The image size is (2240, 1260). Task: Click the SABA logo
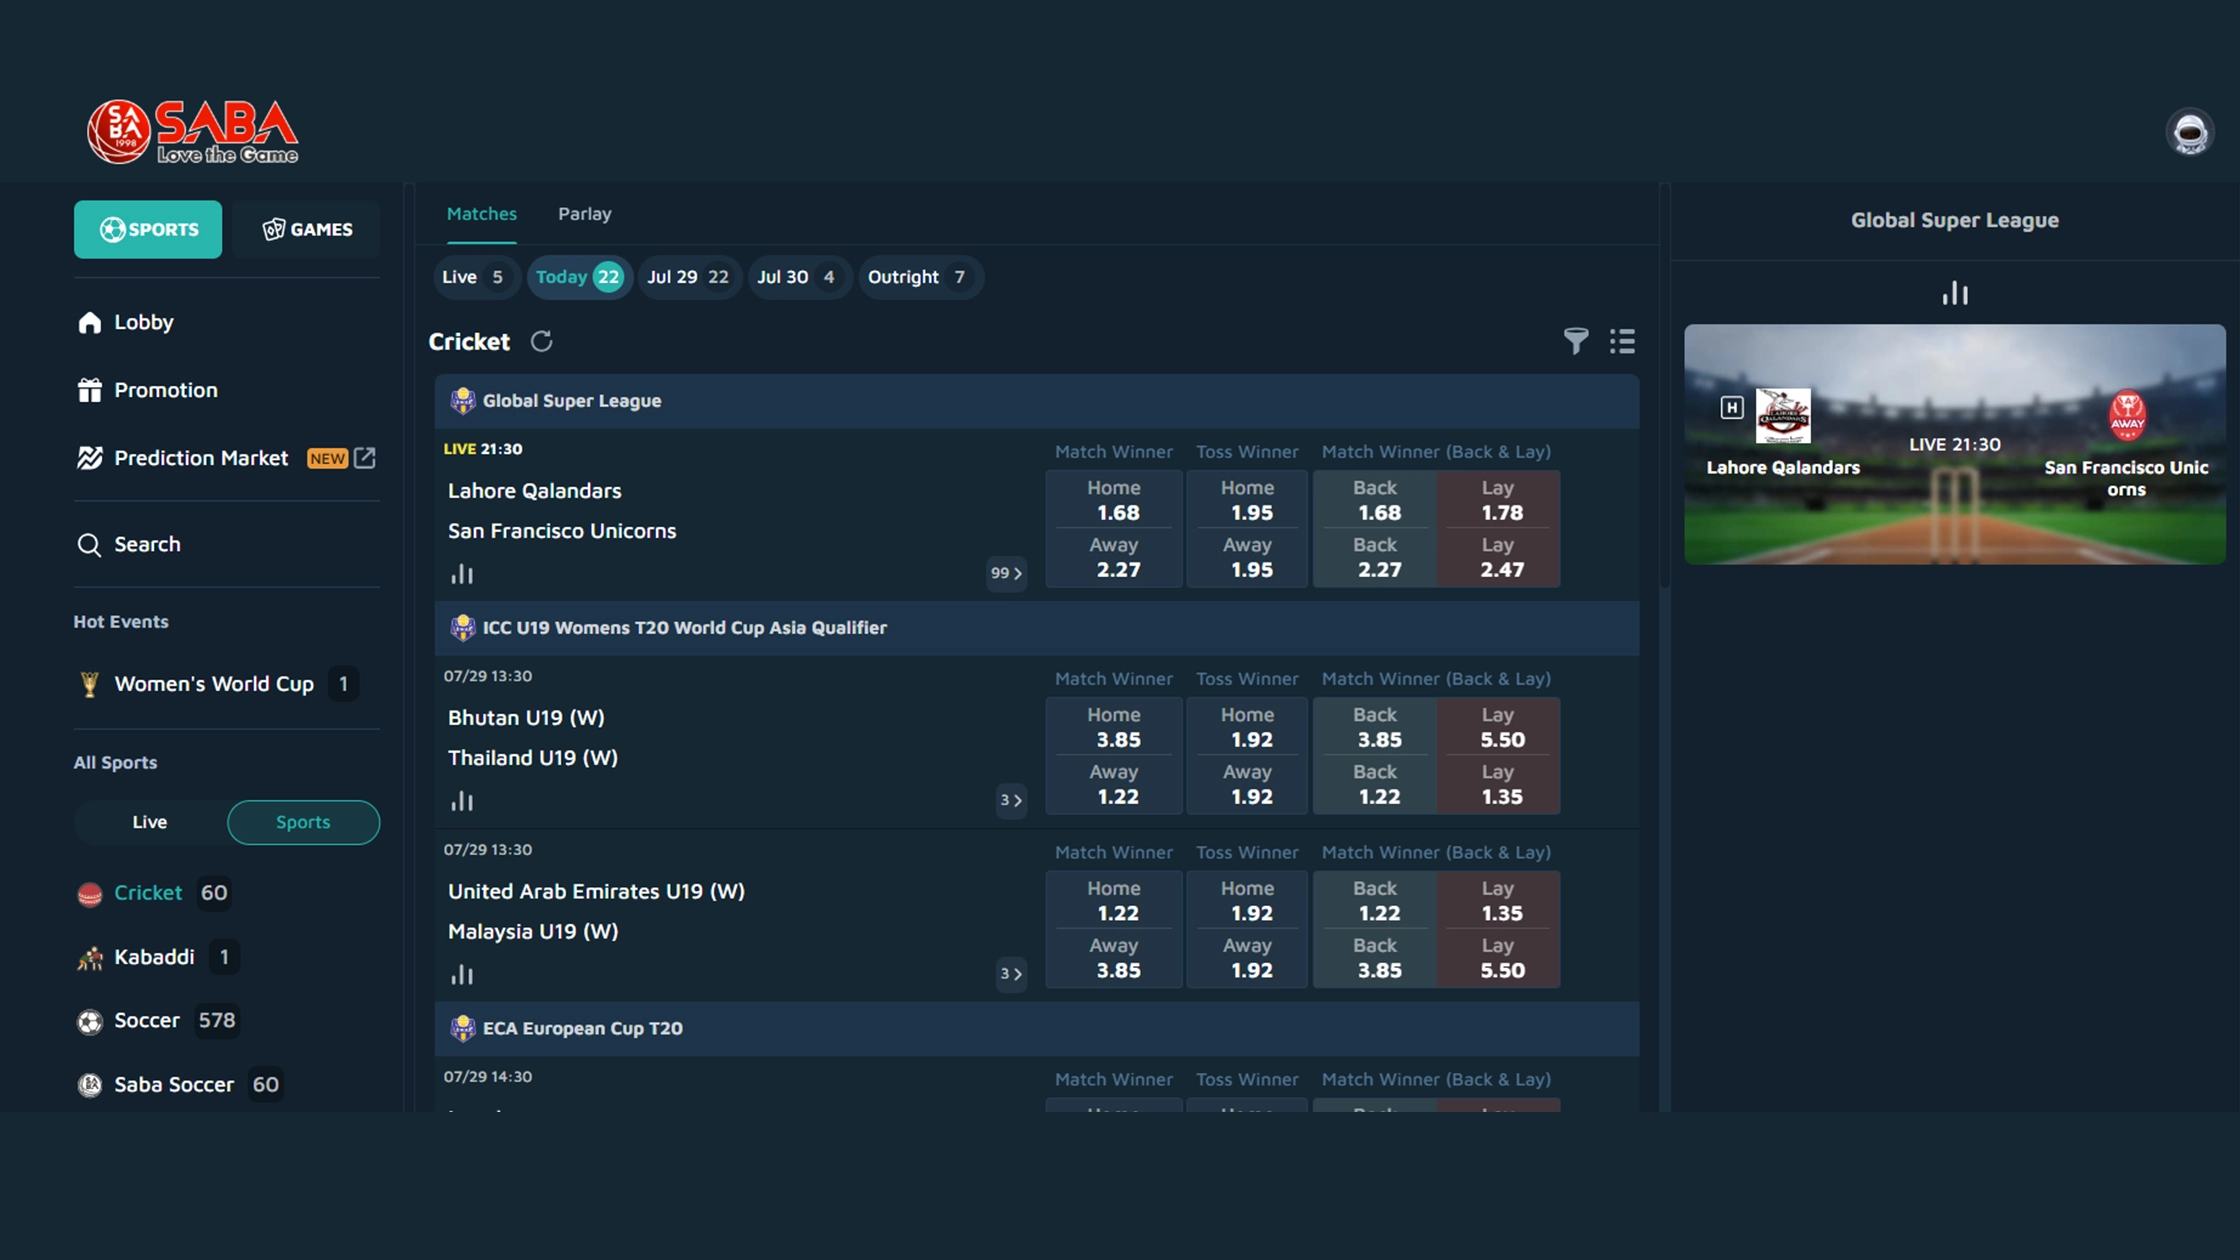pos(192,131)
